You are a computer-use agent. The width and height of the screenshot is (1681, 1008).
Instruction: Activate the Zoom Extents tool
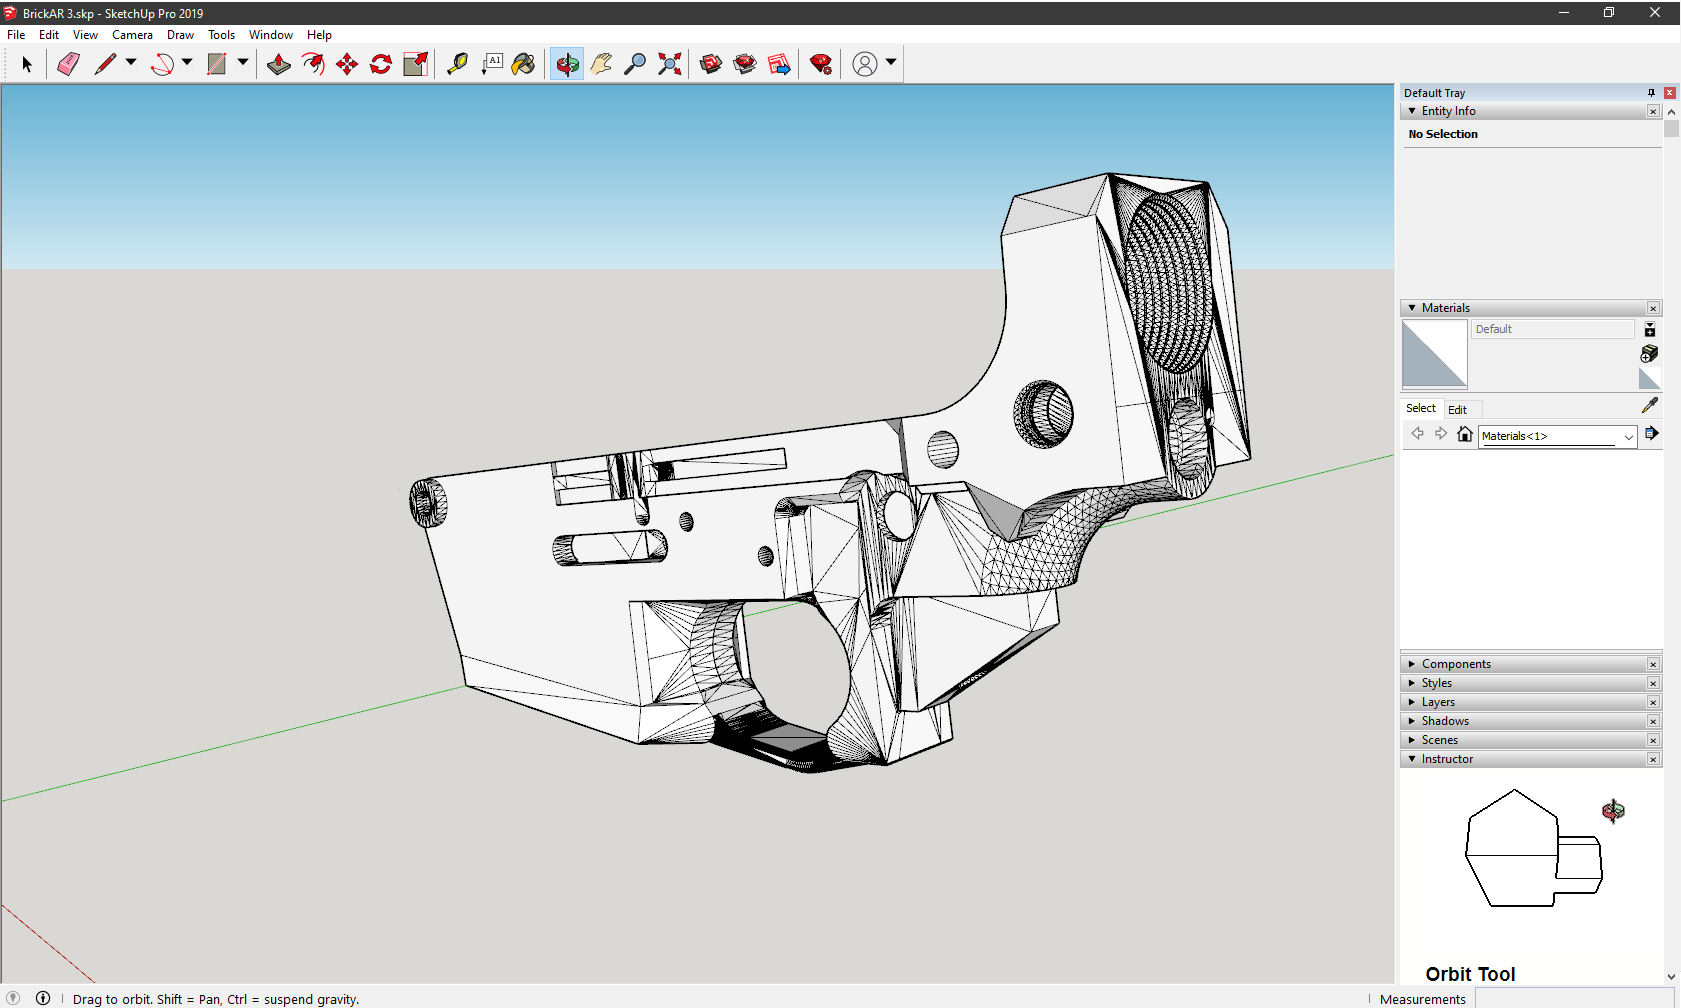tap(670, 64)
